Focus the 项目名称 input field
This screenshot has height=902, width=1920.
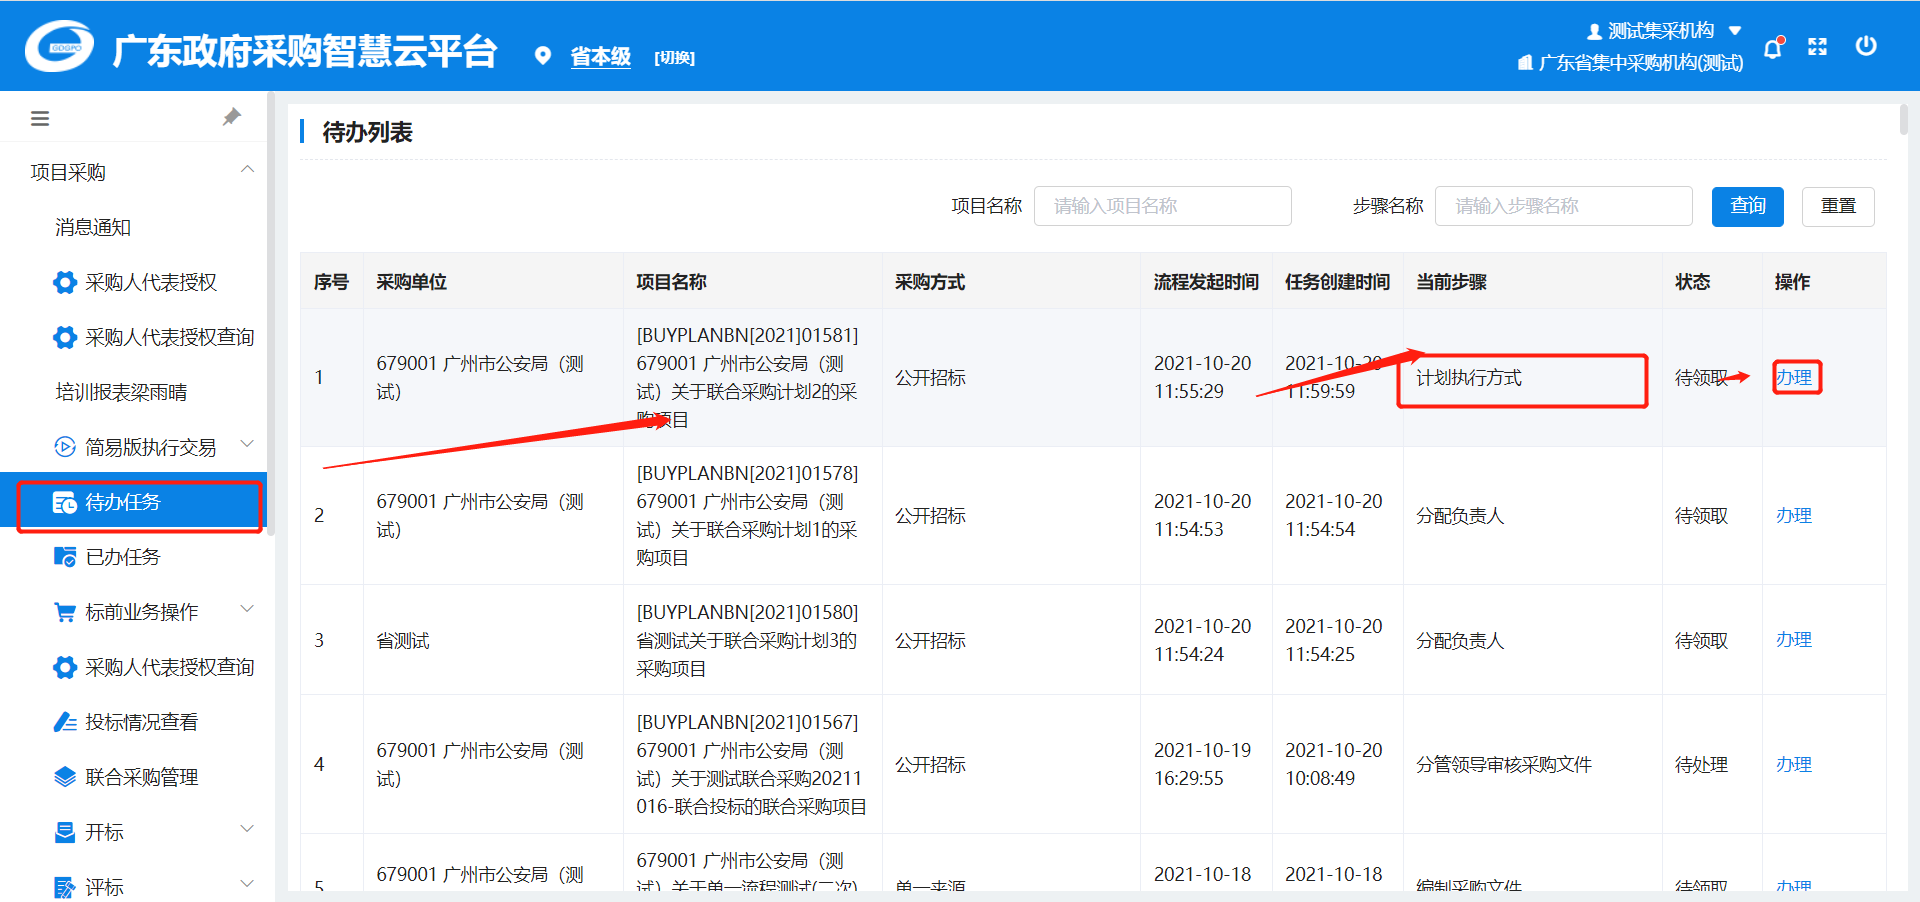click(x=1162, y=206)
